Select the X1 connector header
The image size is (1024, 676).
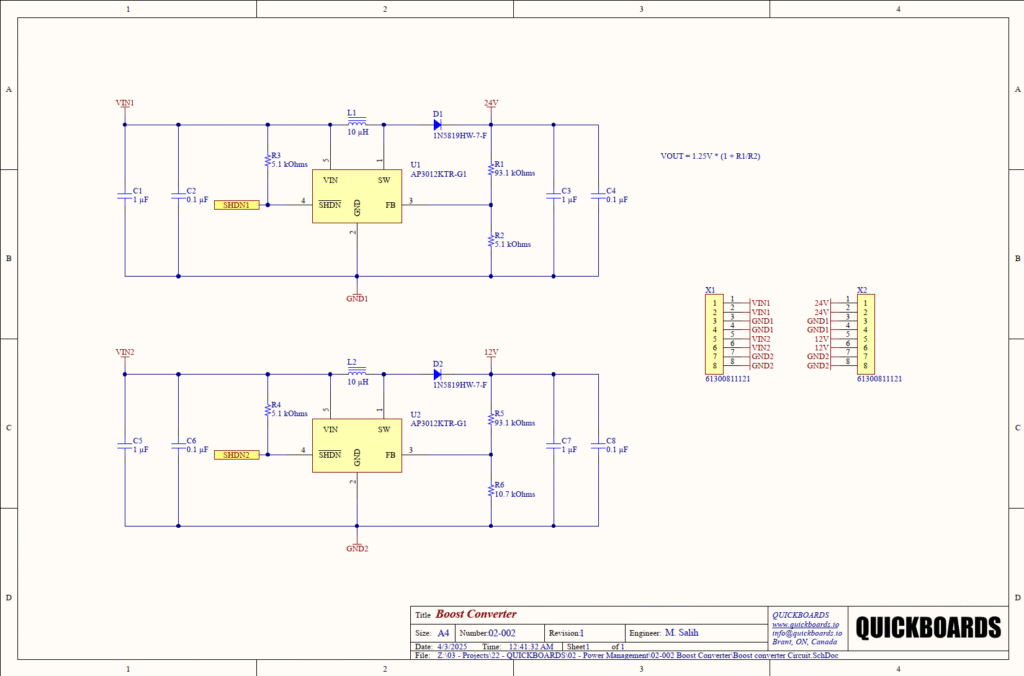[x=714, y=334]
